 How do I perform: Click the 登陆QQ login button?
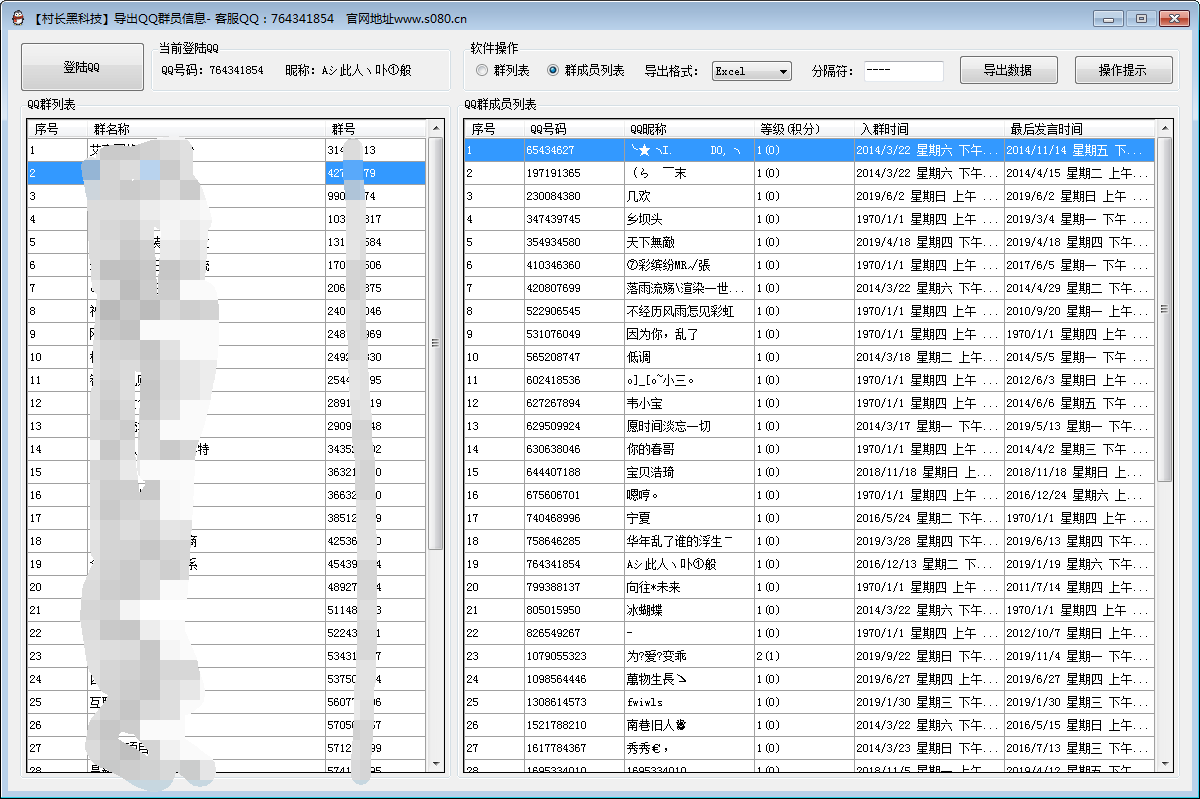[x=82, y=67]
